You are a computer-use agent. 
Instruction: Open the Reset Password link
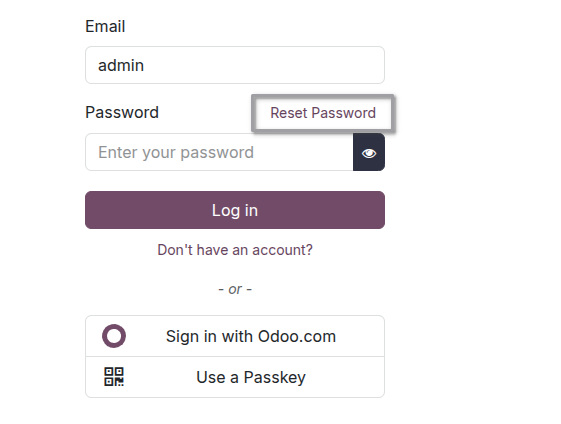[x=323, y=113]
